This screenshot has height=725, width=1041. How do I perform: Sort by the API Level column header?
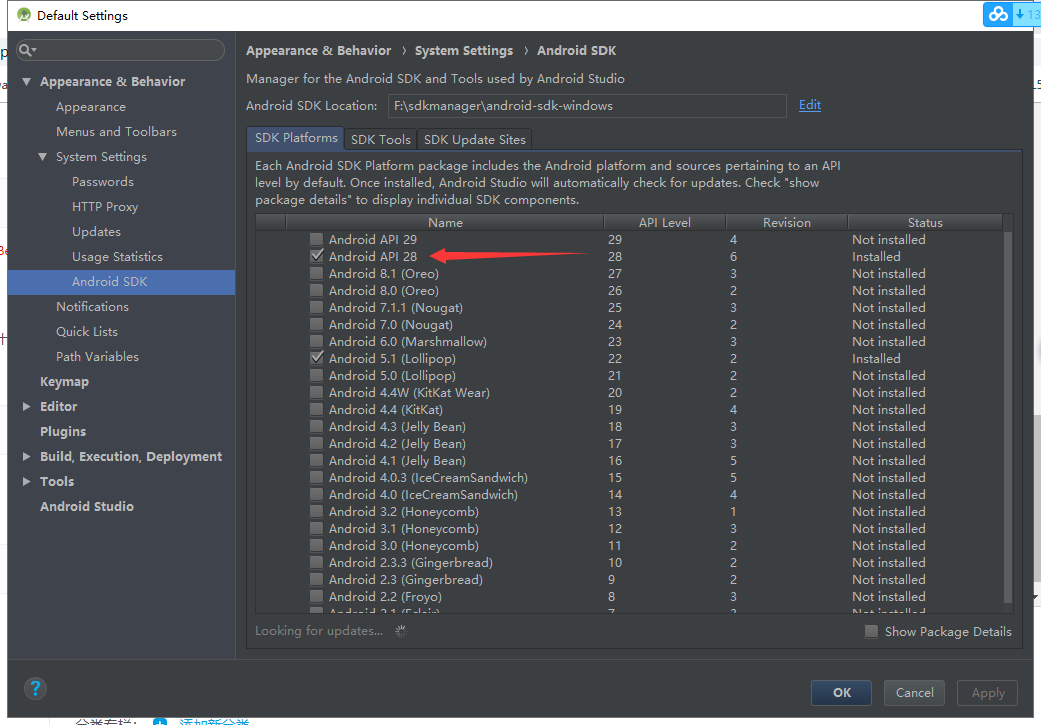[665, 222]
